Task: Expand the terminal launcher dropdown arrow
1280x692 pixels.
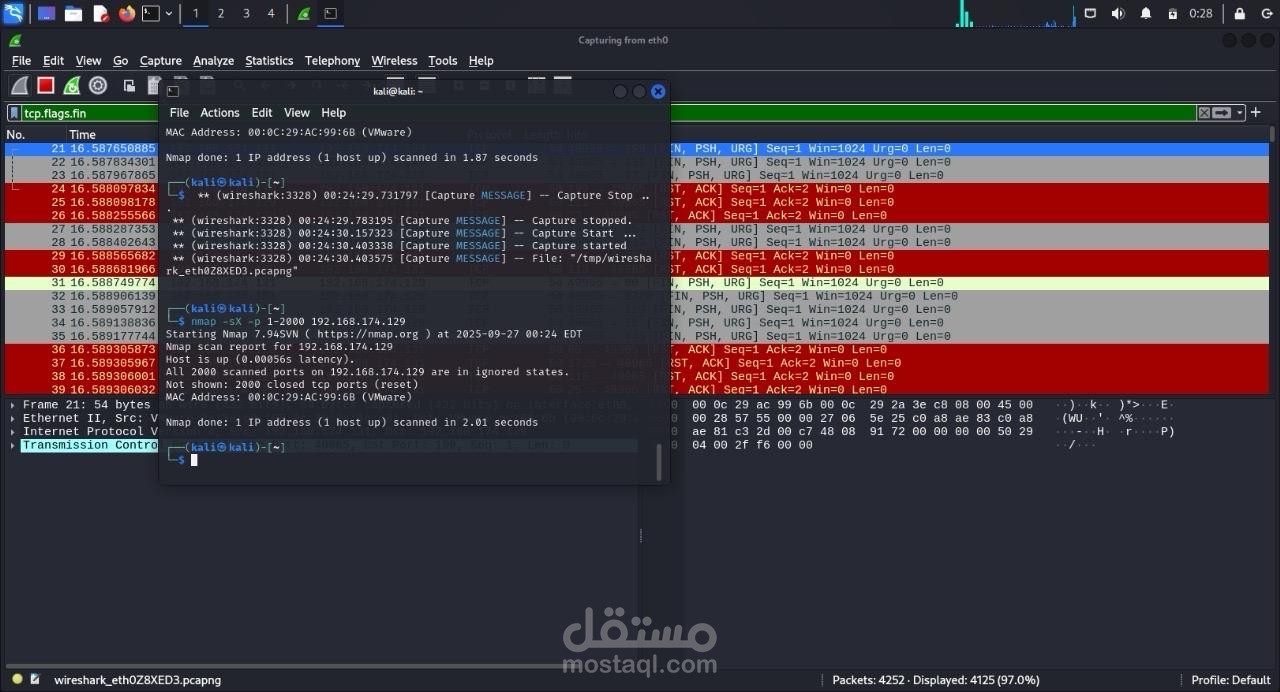Action: click(x=168, y=13)
